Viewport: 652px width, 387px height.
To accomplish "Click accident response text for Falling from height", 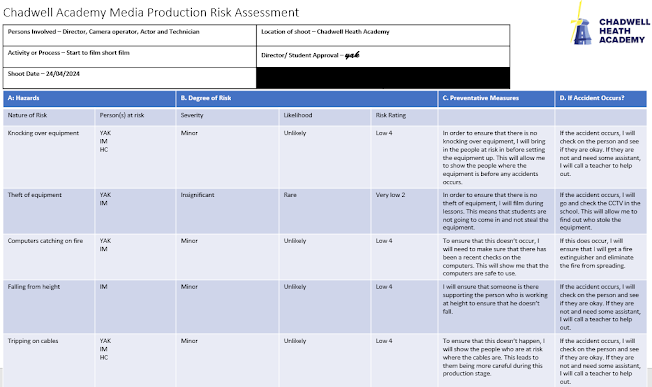I will (600, 307).
